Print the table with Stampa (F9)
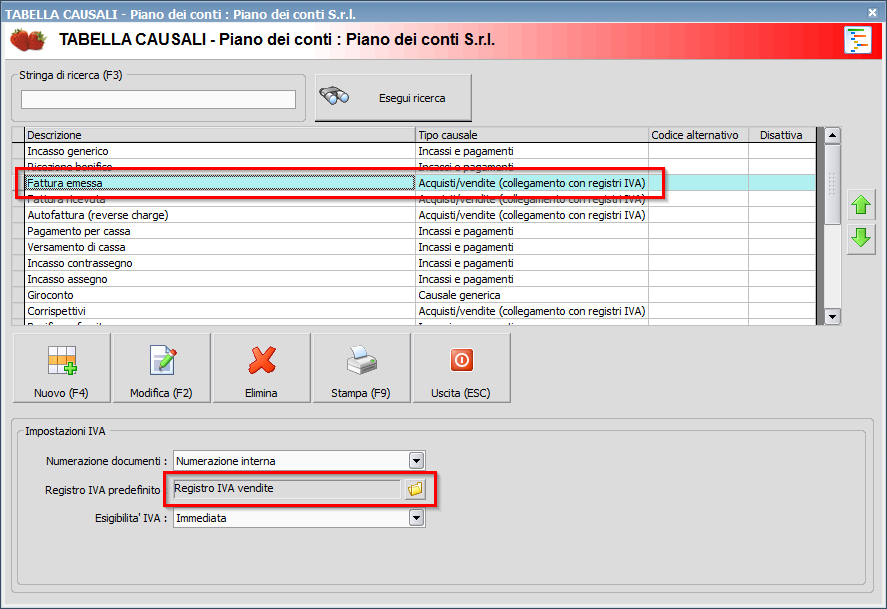The height and width of the screenshot is (609, 887). coord(361,368)
